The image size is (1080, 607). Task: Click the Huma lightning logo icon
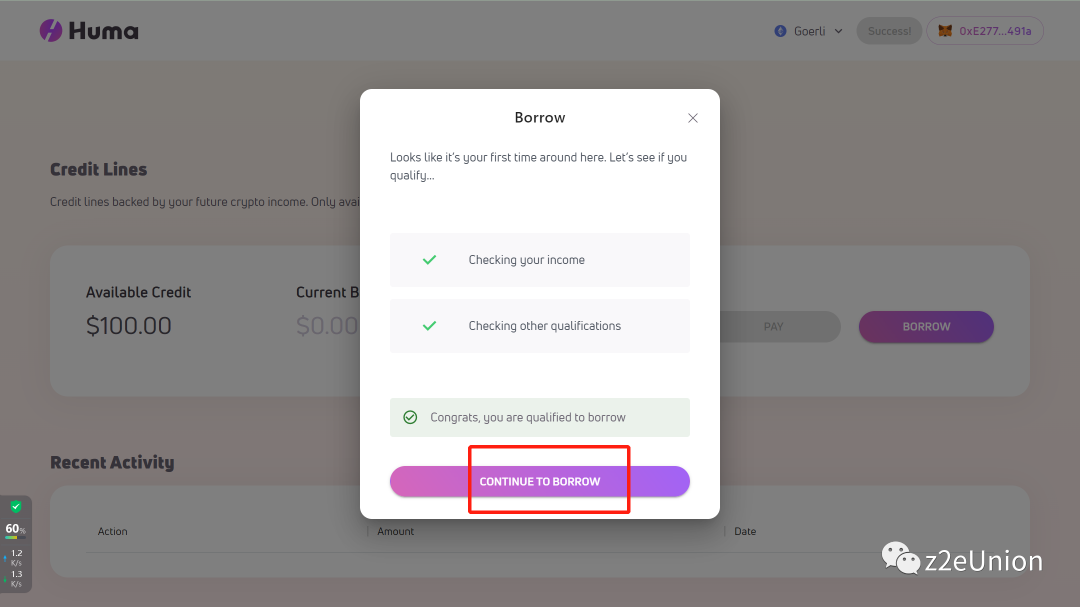[x=51, y=31]
